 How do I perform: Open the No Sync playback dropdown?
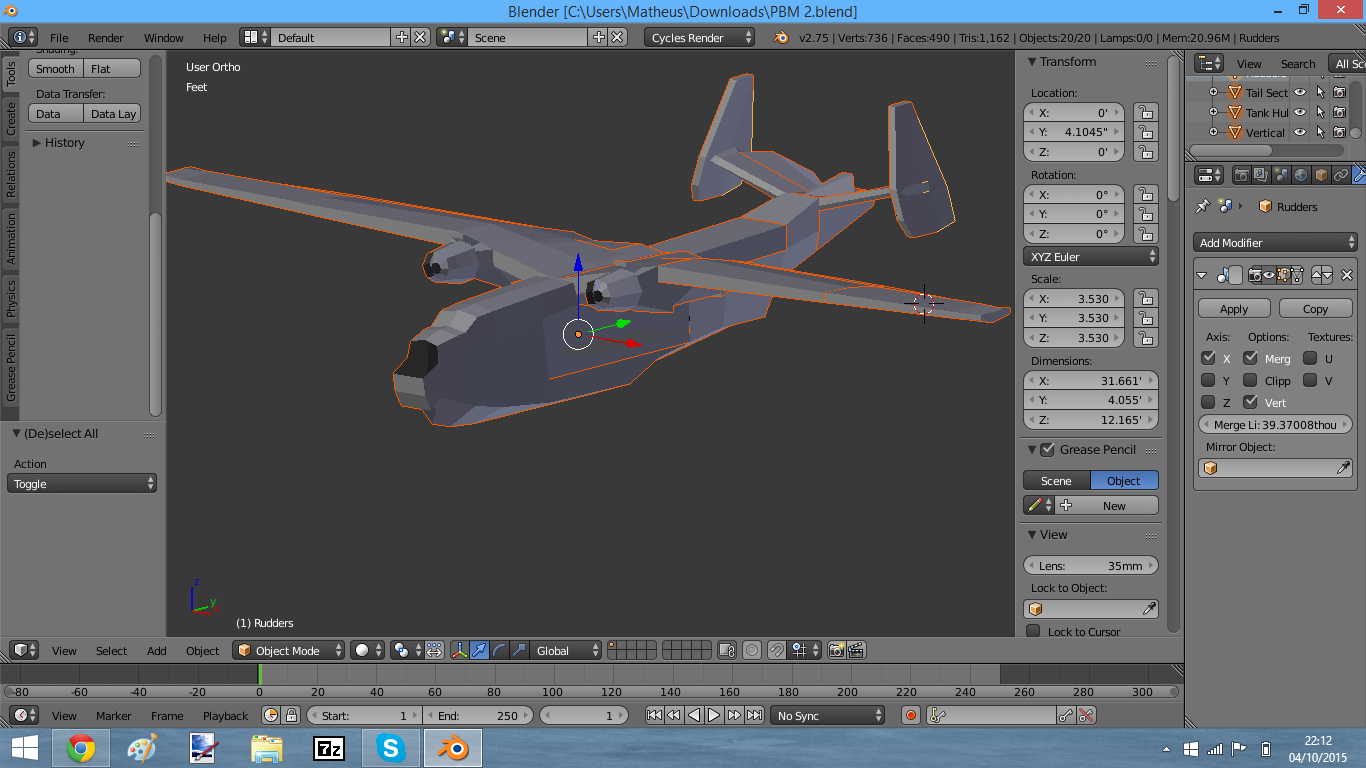click(x=828, y=715)
